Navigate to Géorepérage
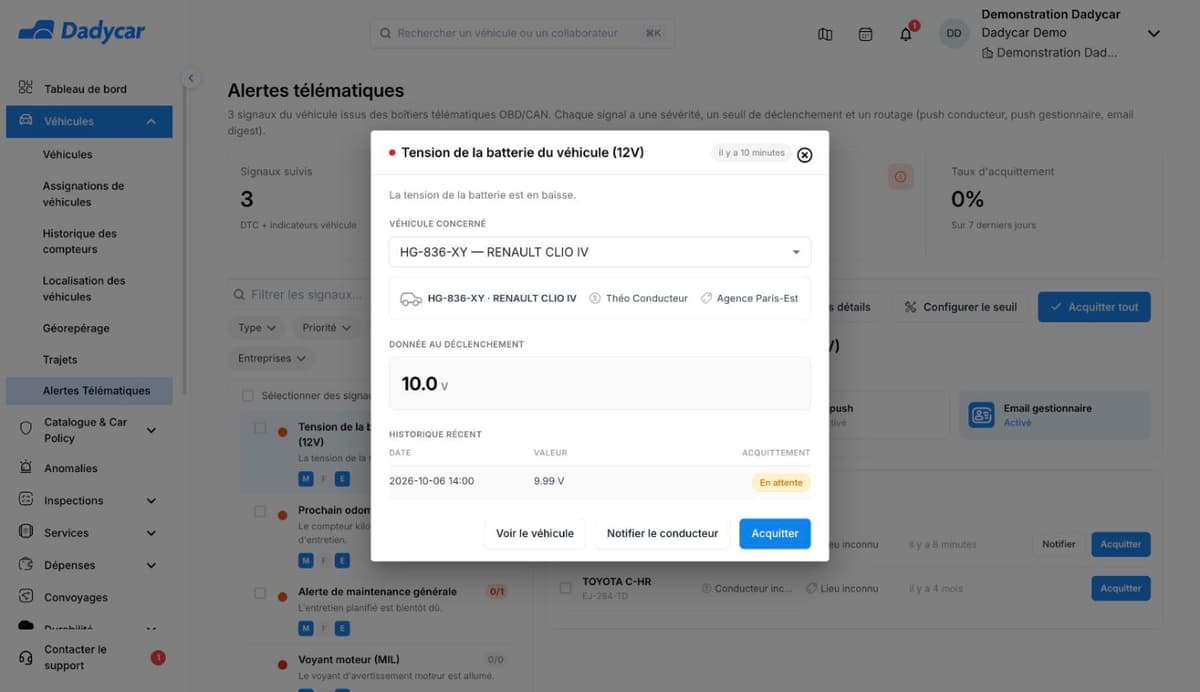Viewport: 1200px width, 692px height. coord(76,328)
